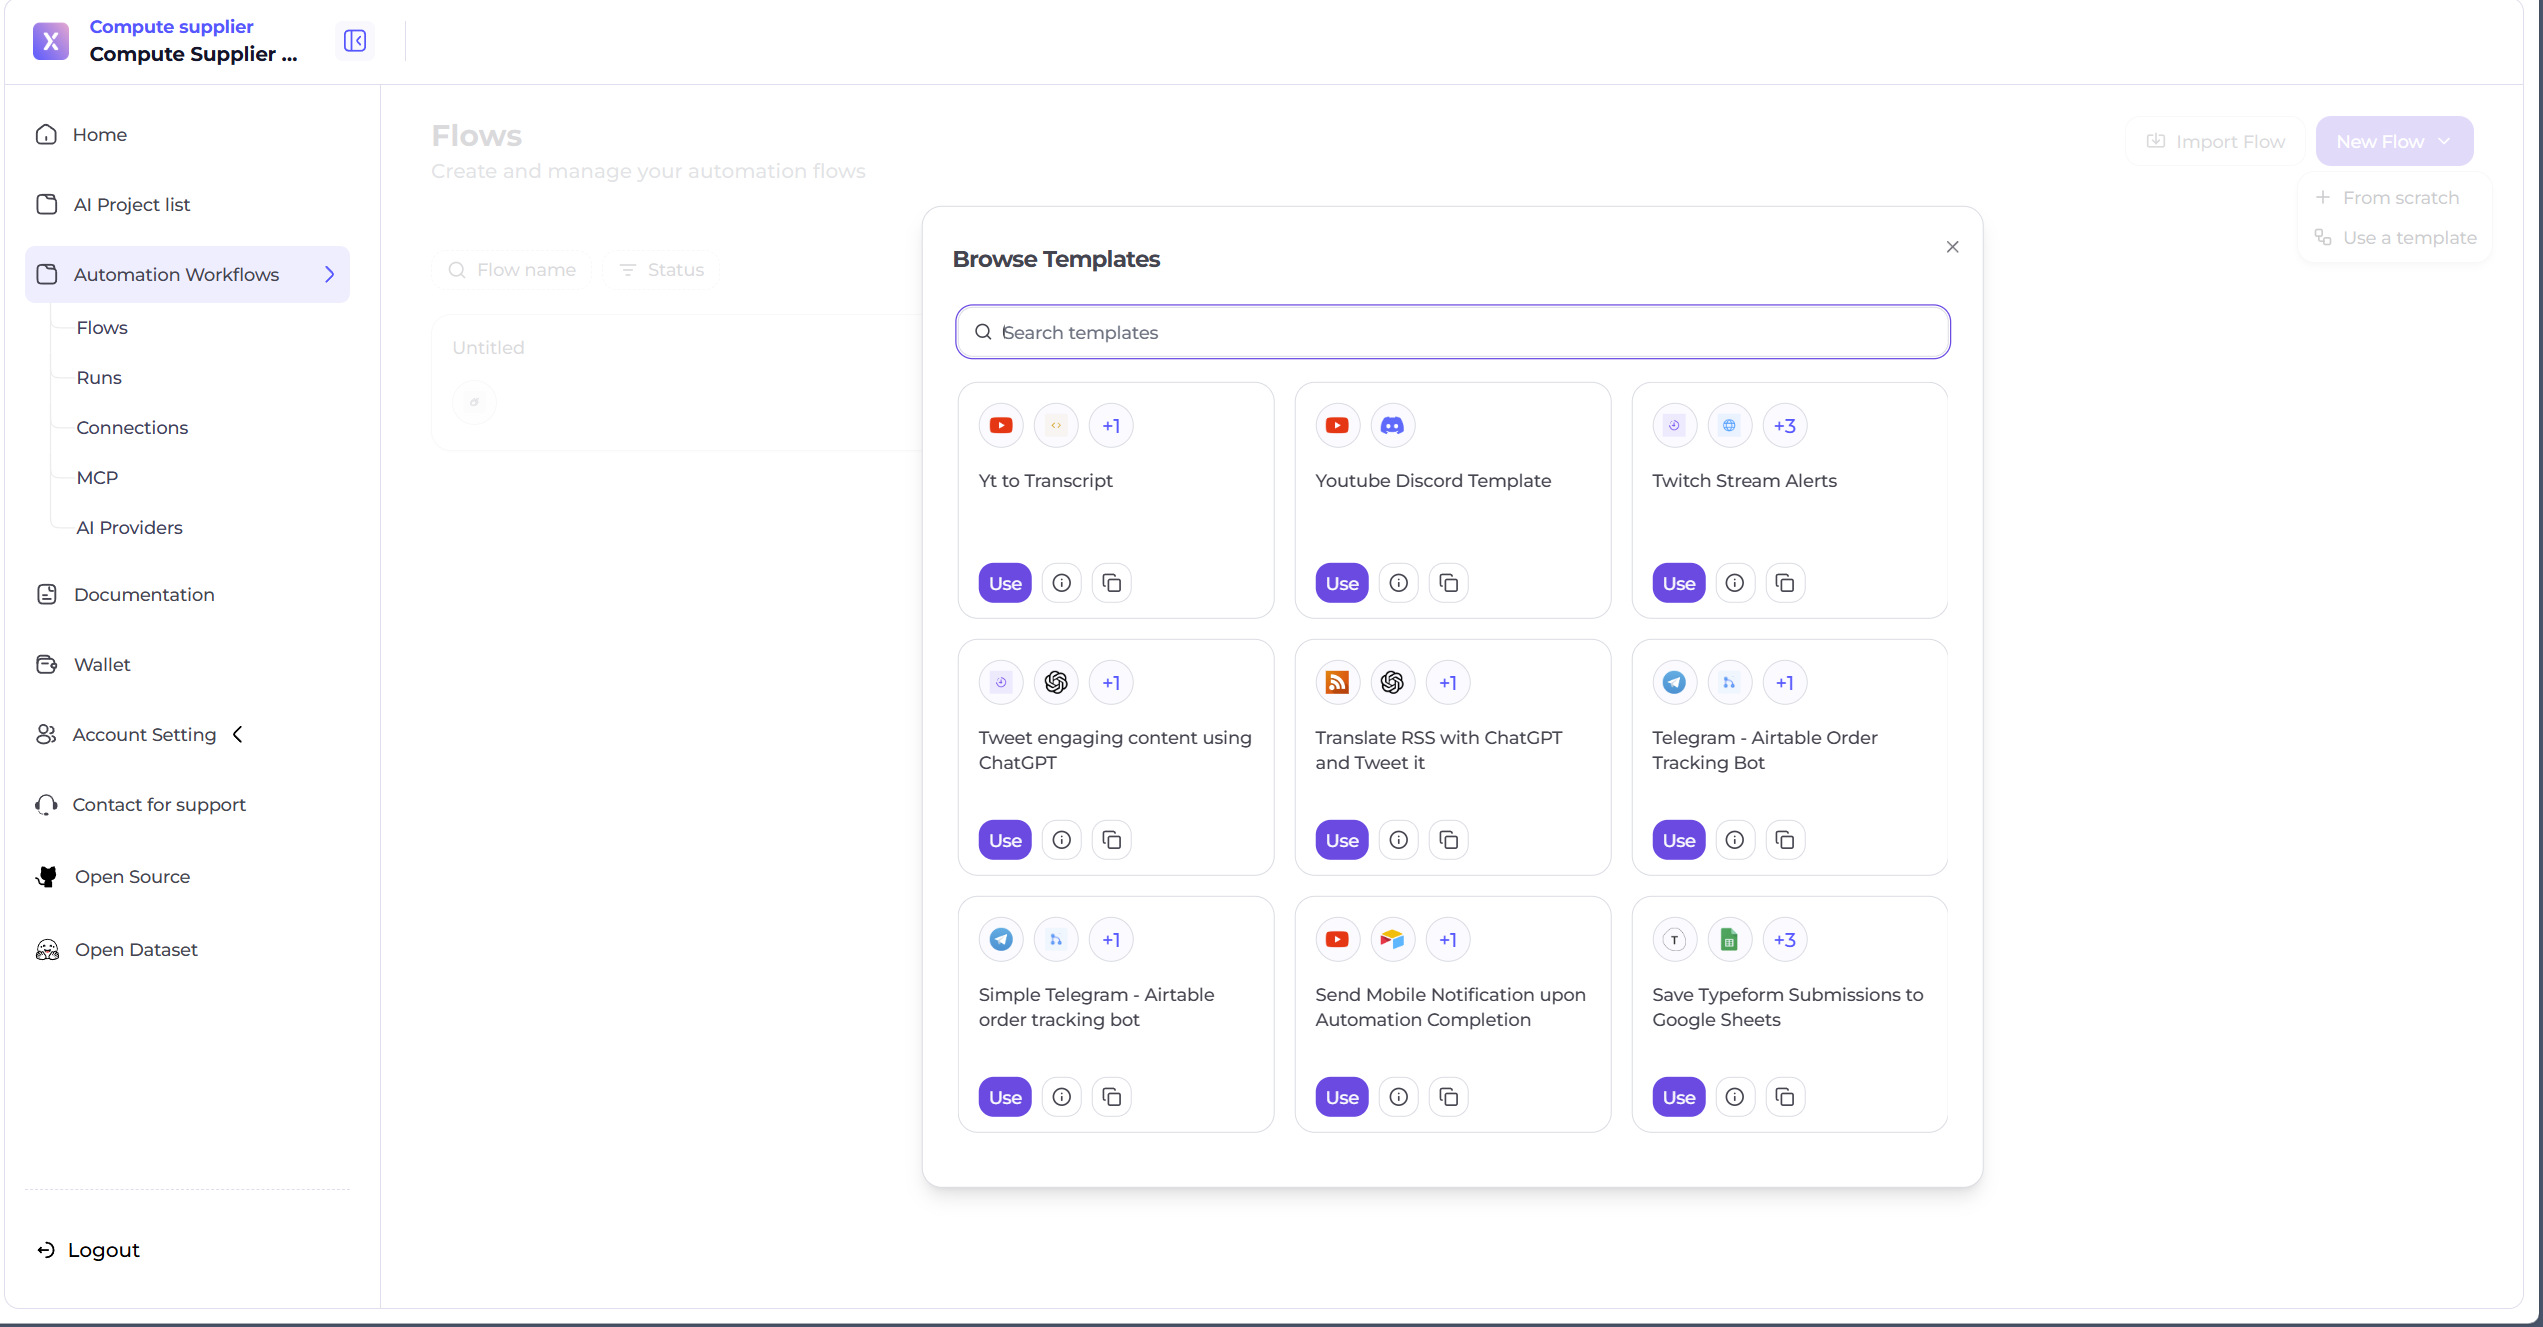Close the Browse Templates dialog
Image resolution: width=2543 pixels, height=1327 pixels.
pos(1952,247)
